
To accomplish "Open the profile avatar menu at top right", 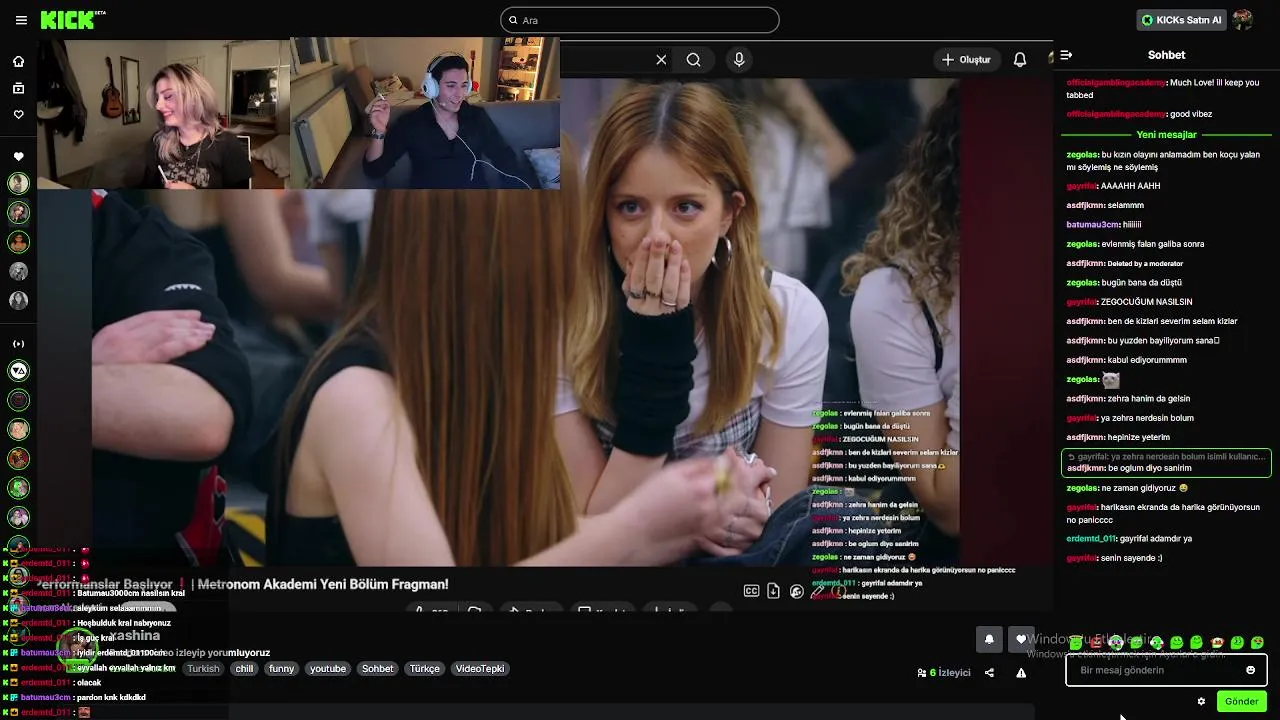I will click(x=1242, y=20).
